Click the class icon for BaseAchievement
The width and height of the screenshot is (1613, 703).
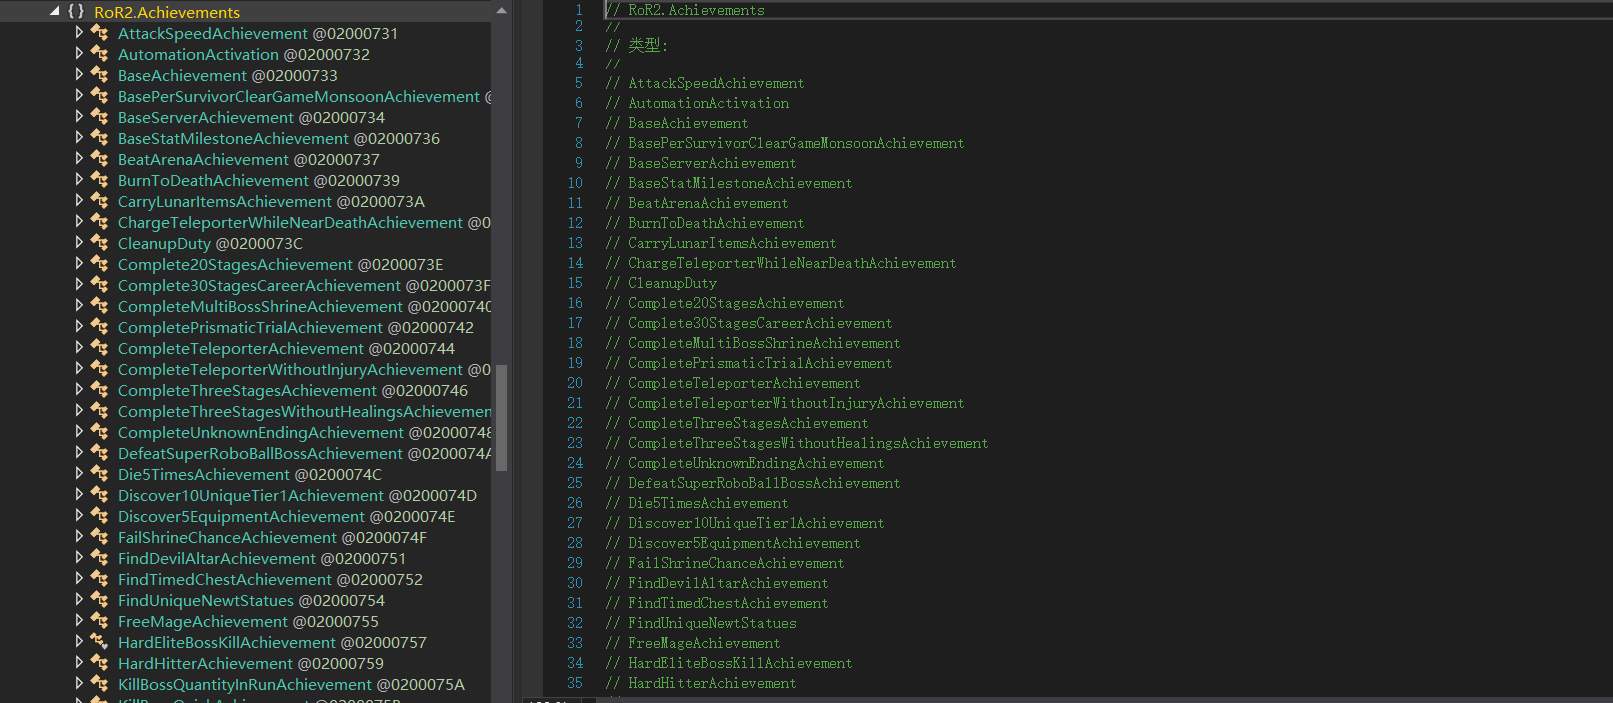99,75
